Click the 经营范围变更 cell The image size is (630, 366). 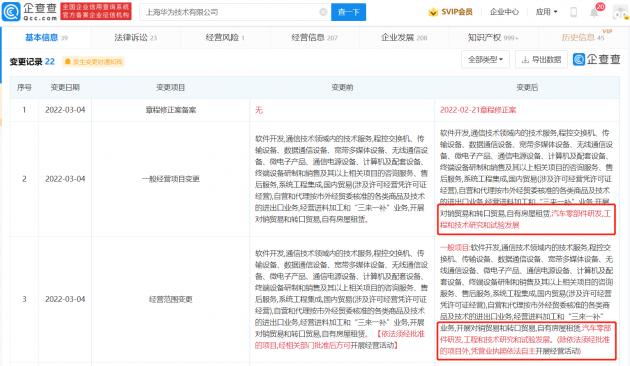[171, 299]
